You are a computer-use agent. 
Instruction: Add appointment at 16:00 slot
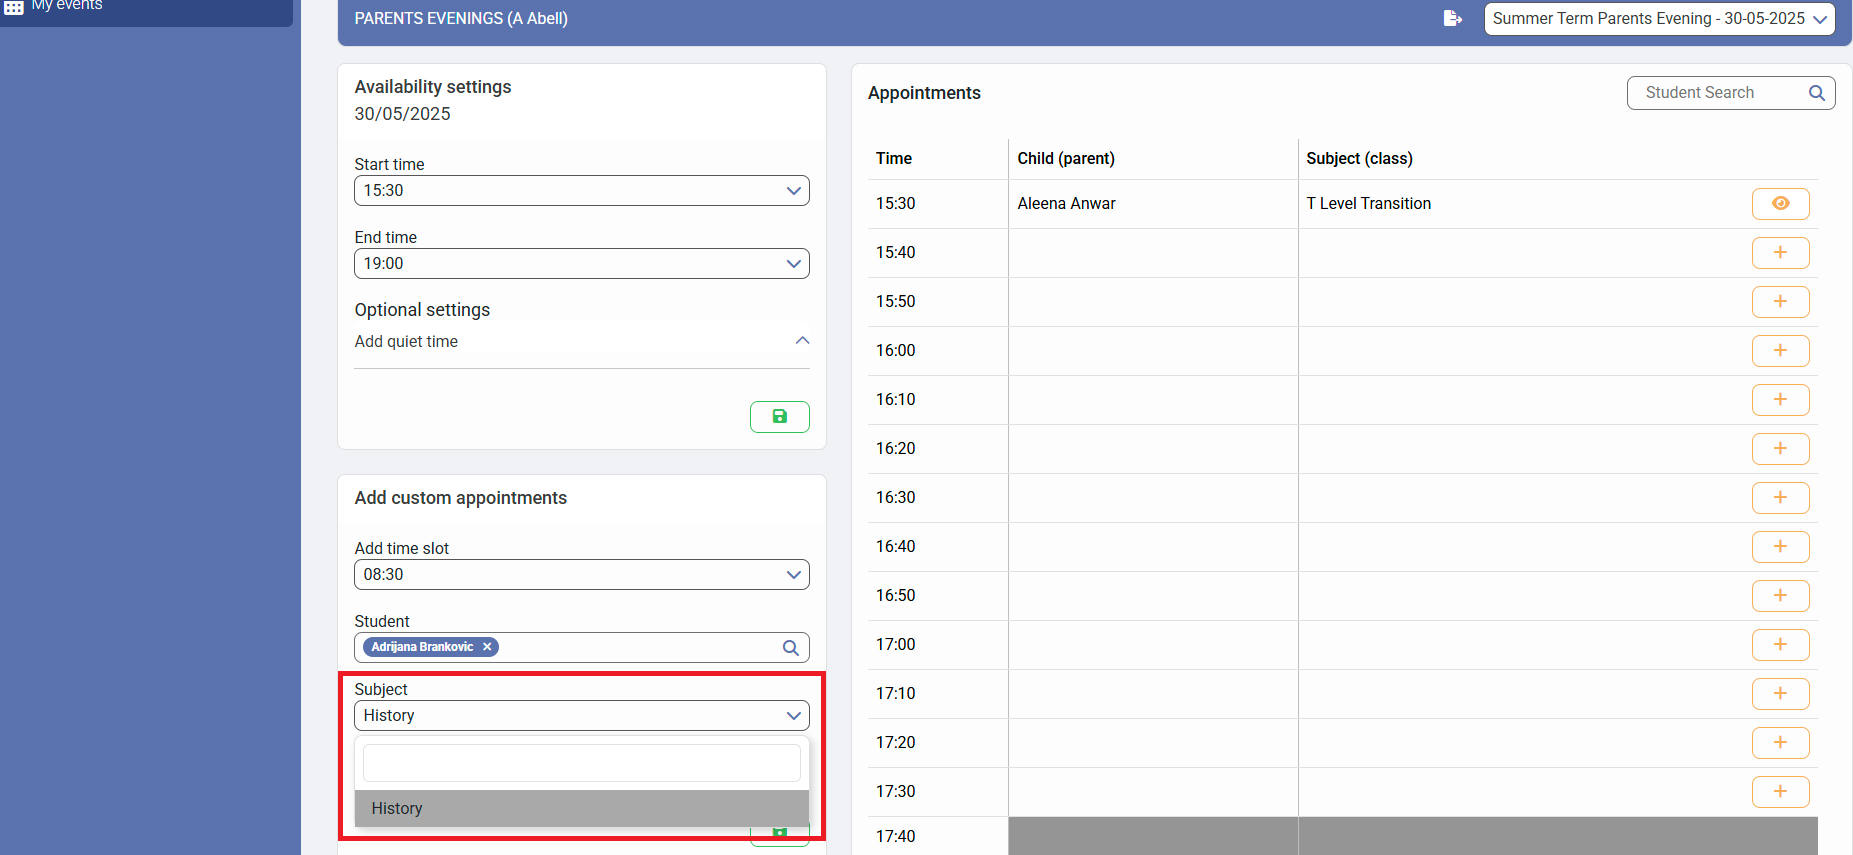click(1780, 351)
